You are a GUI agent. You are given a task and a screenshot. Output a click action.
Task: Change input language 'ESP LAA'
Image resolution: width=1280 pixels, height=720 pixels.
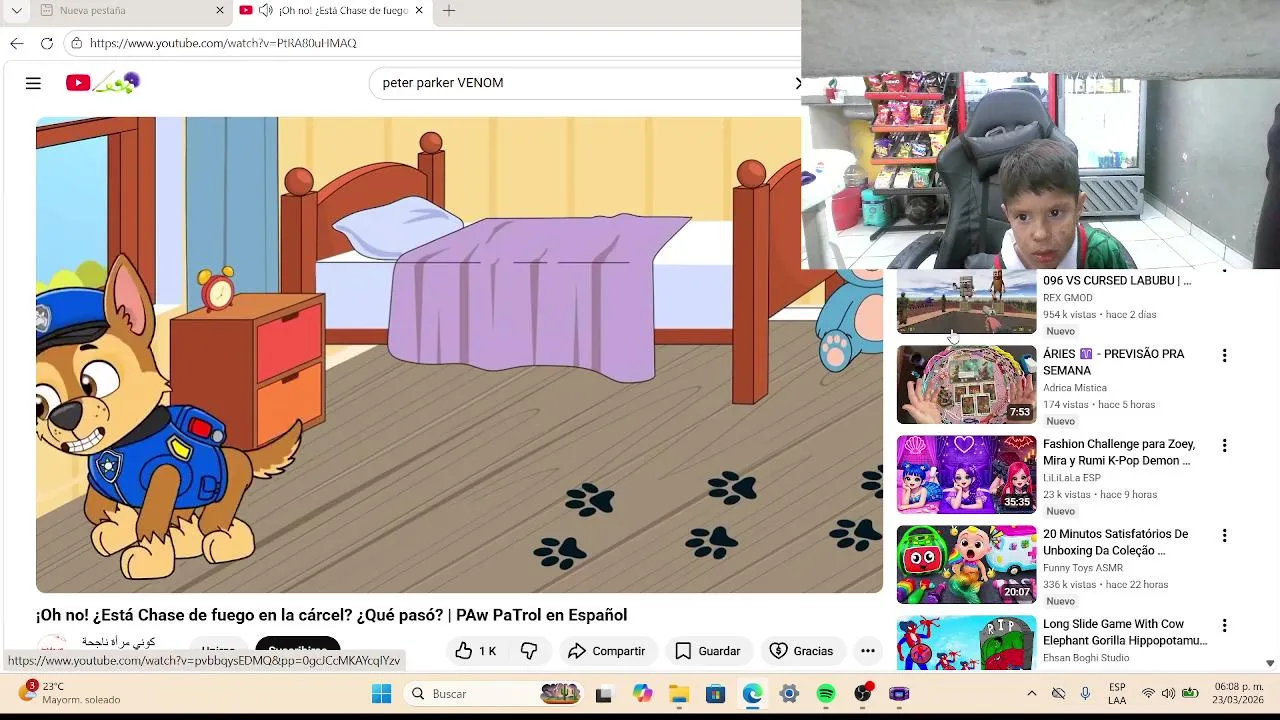[x=1117, y=694]
